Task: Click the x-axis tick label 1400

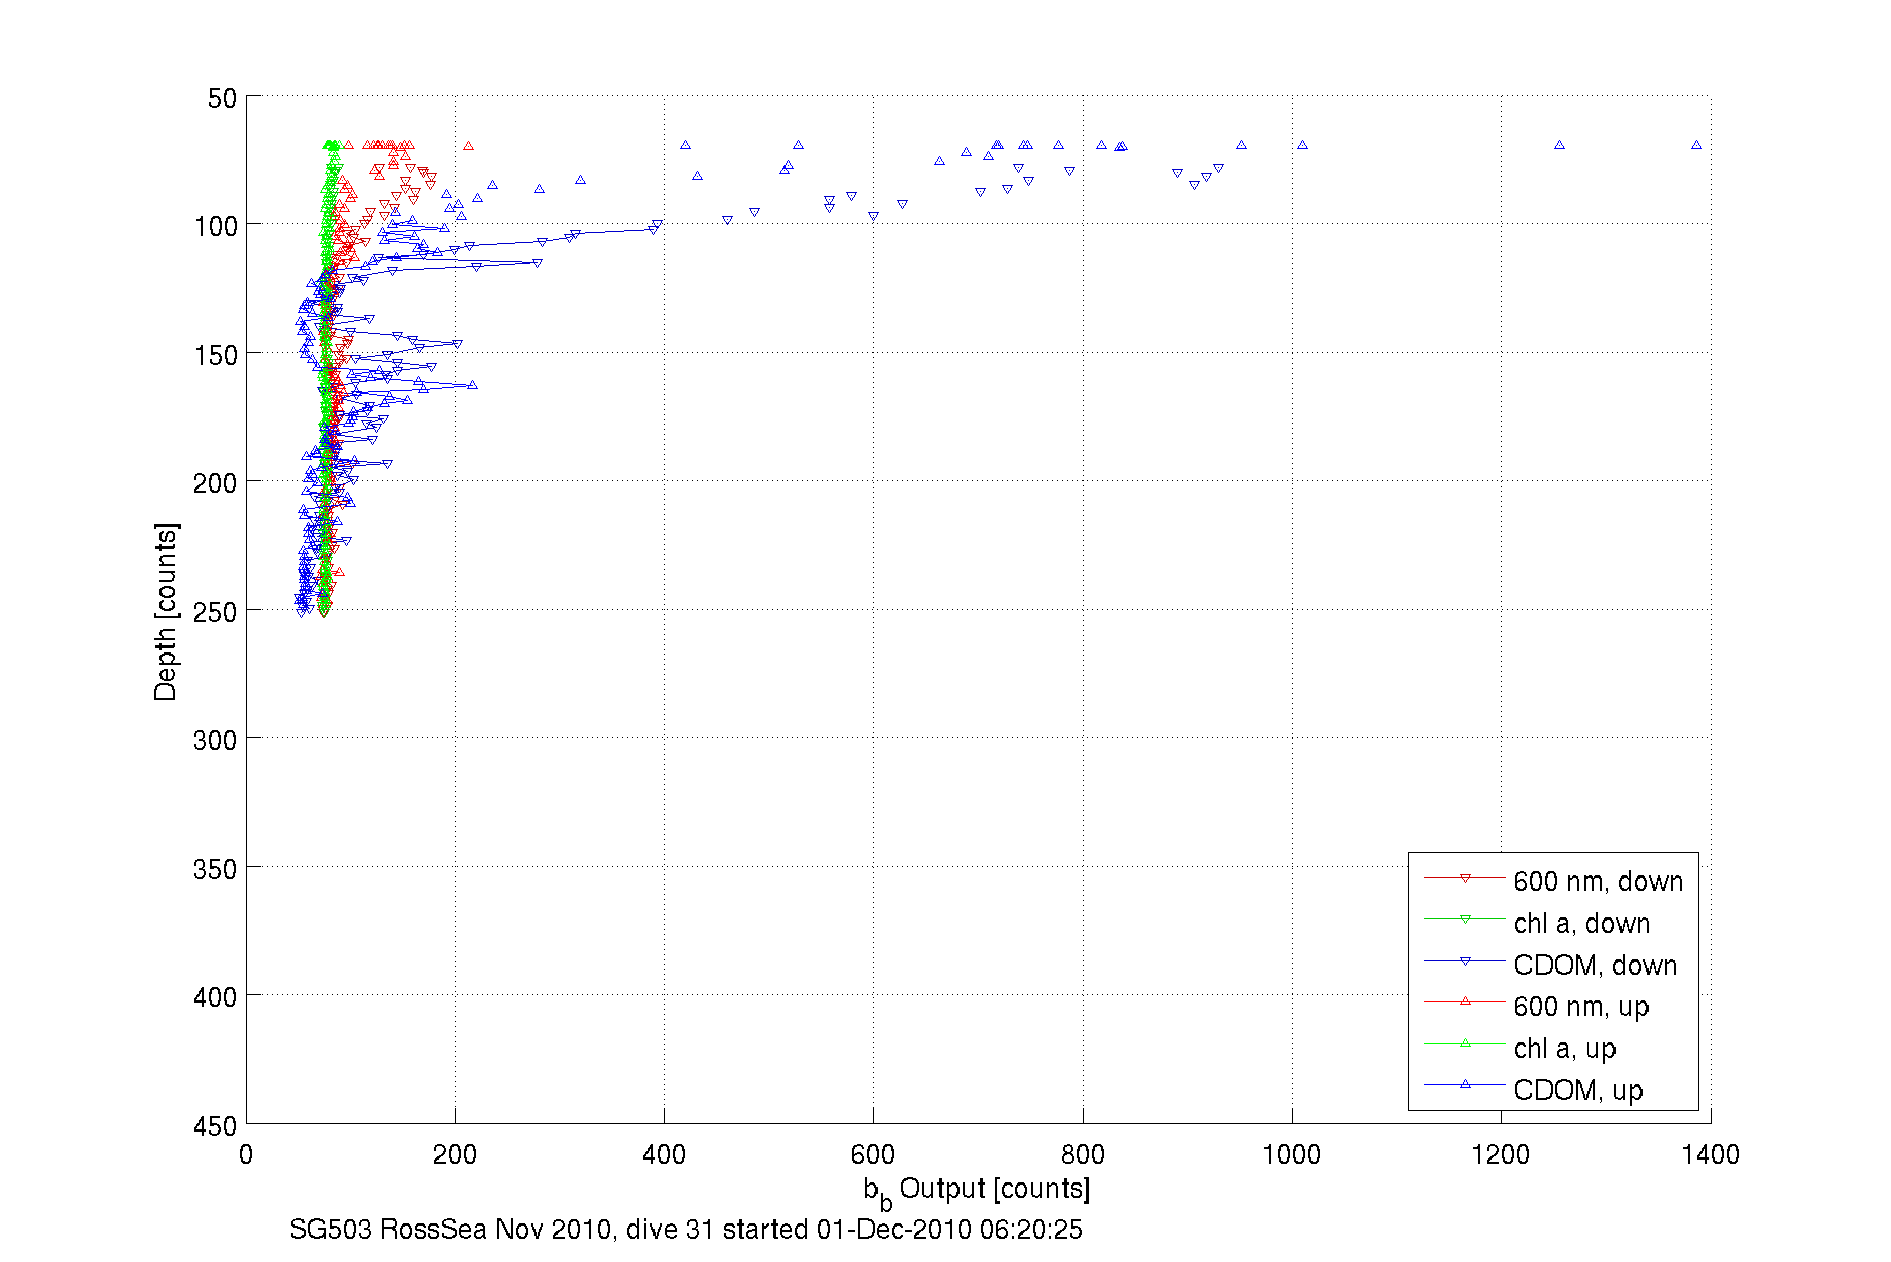Action: click(x=1710, y=1156)
